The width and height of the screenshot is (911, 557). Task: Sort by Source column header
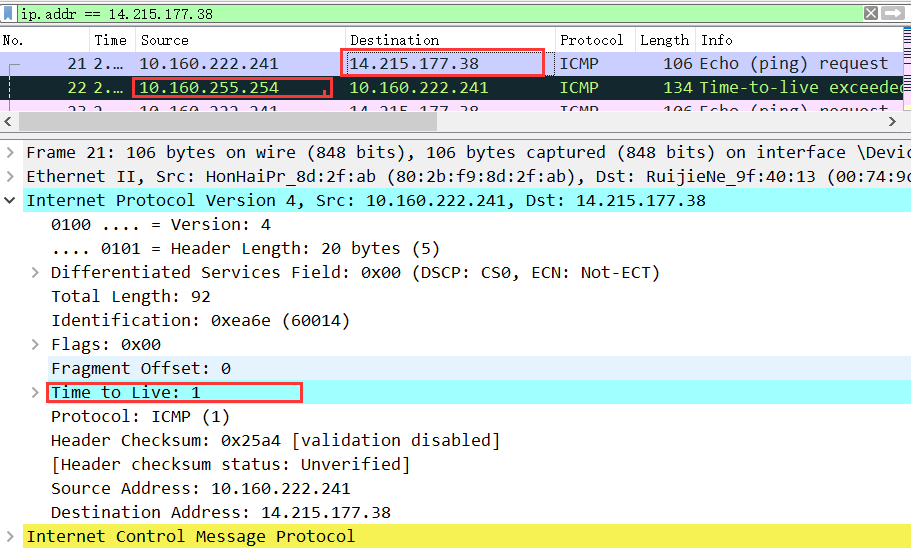click(x=164, y=40)
